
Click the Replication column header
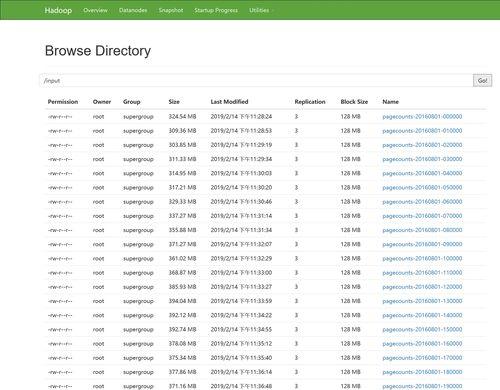point(310,102)
